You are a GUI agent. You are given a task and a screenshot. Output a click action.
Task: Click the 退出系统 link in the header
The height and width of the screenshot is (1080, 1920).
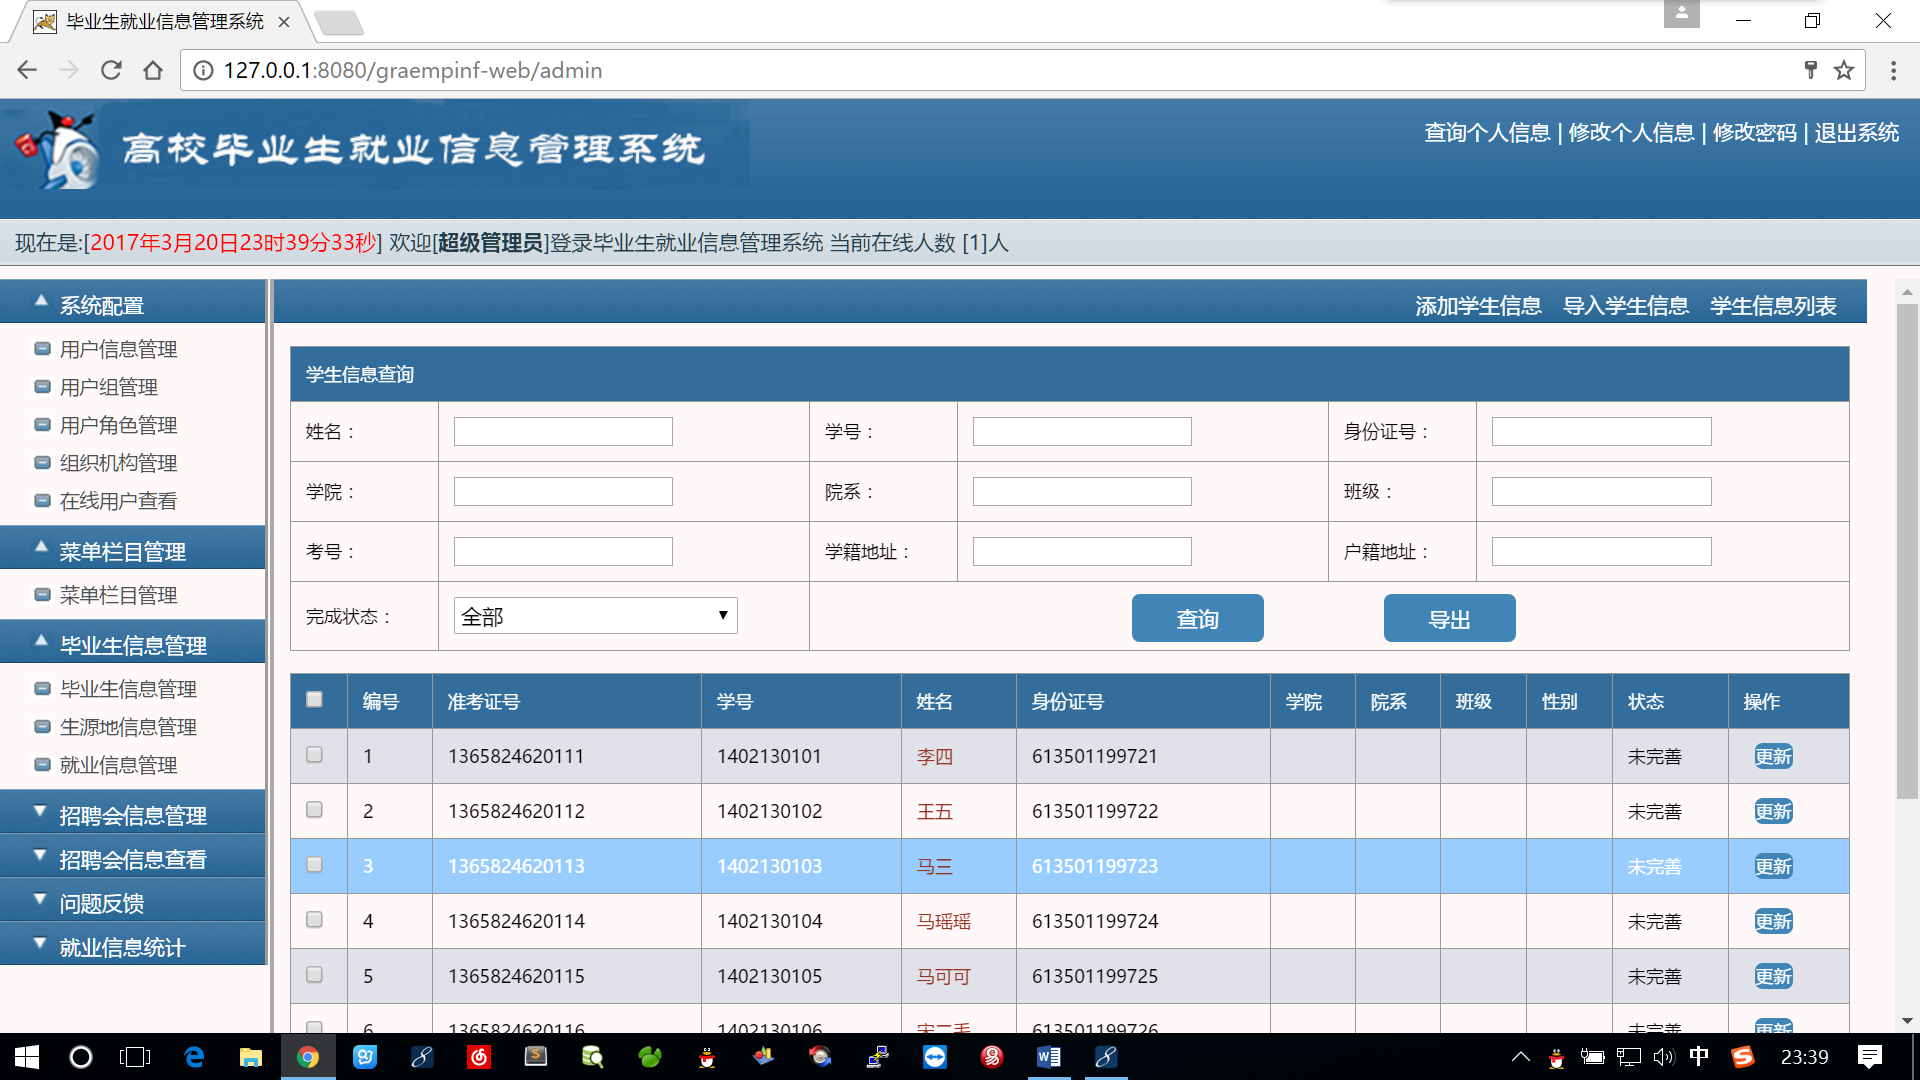coord(1856,133)
